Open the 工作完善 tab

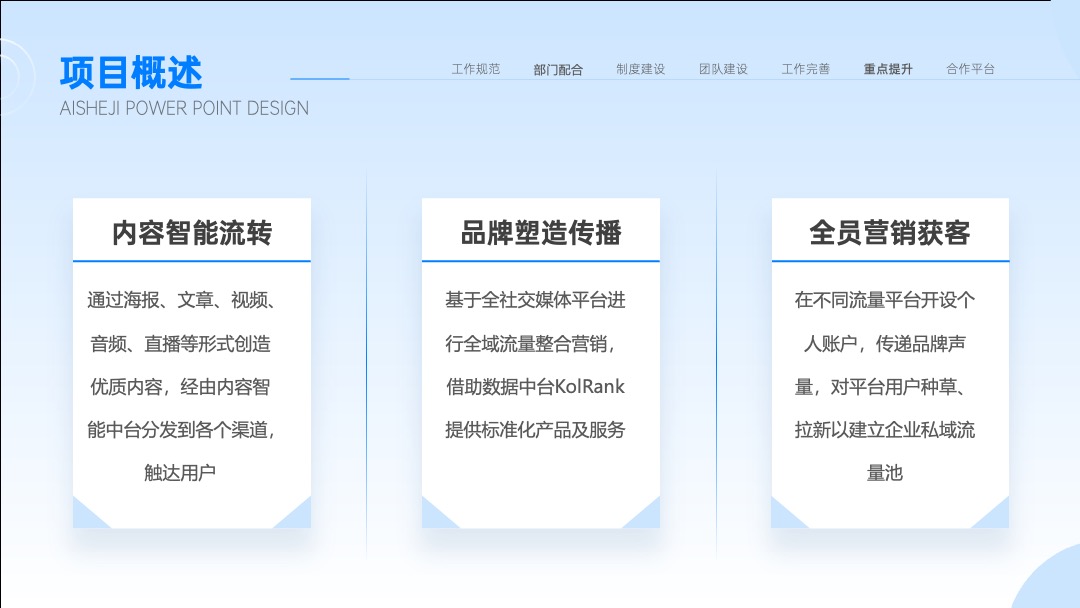(805, 69)
